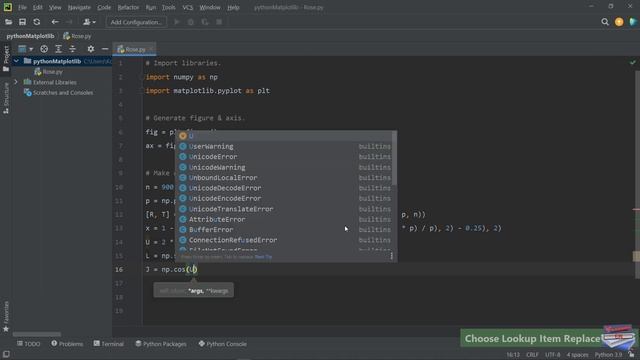Open project panel settings gear
The height and width of the screenshot is (360, 640).
(91, 49)
